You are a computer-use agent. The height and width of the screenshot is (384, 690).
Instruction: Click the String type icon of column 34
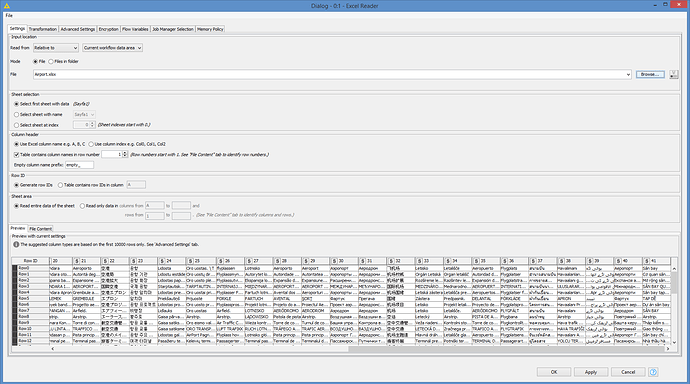click(x=448, y=261)
